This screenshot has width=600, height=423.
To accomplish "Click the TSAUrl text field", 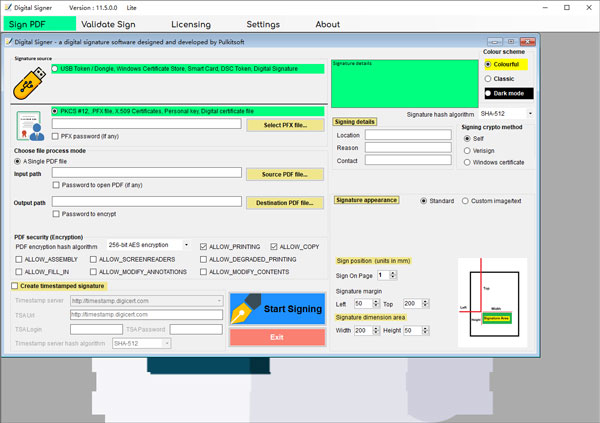I will pos(147,315).
